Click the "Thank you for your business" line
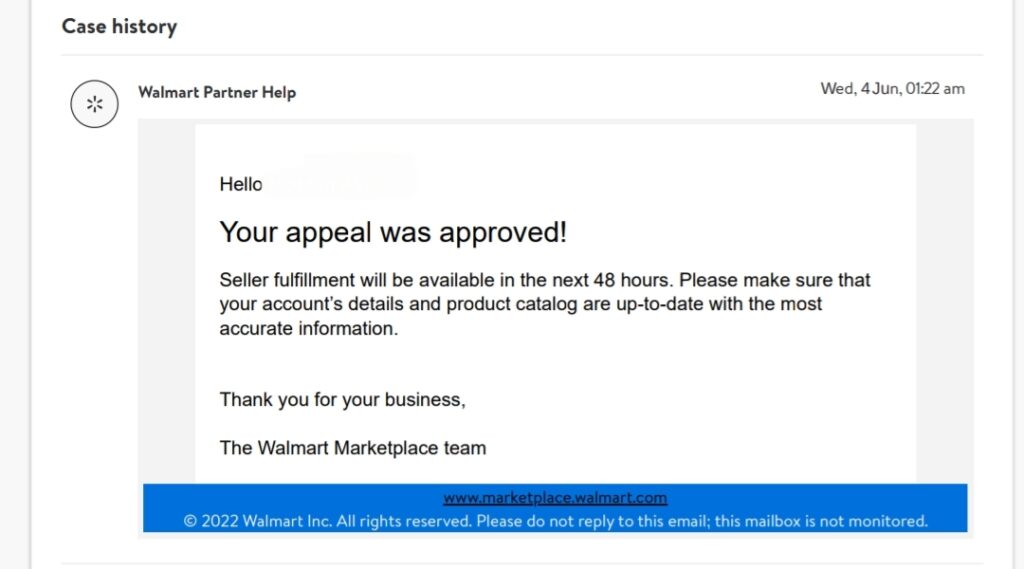 (x=342, y=400)
